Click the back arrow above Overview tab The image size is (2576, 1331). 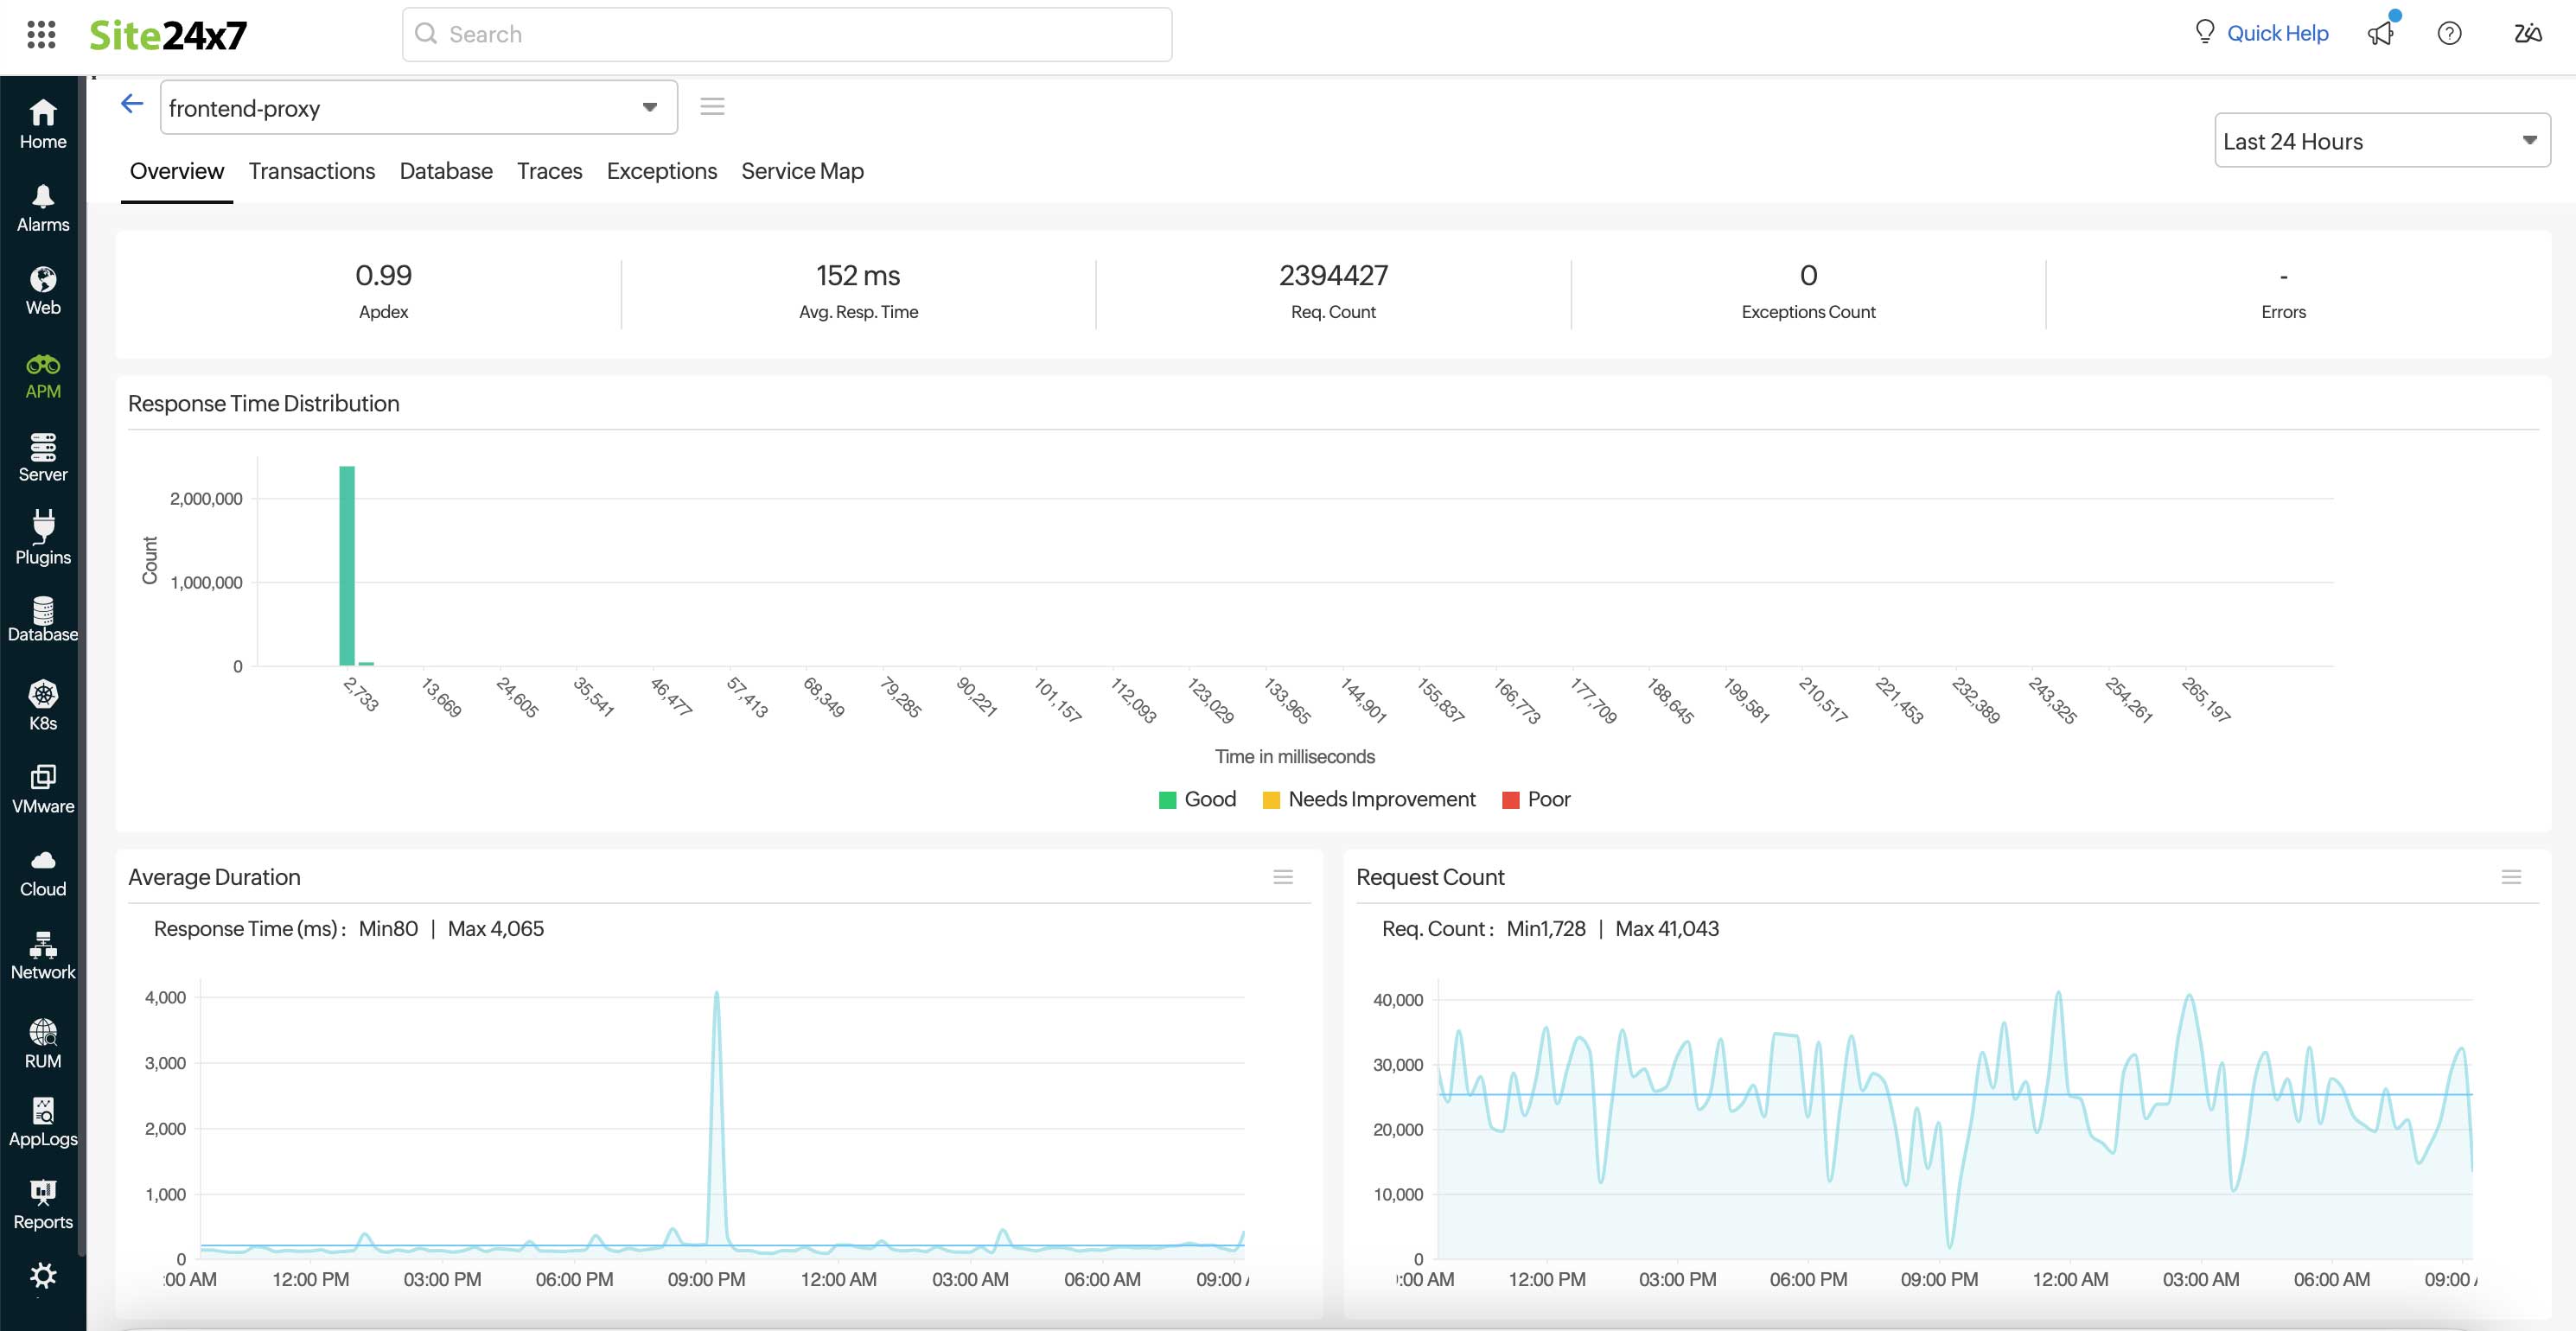tap(131, 103)
